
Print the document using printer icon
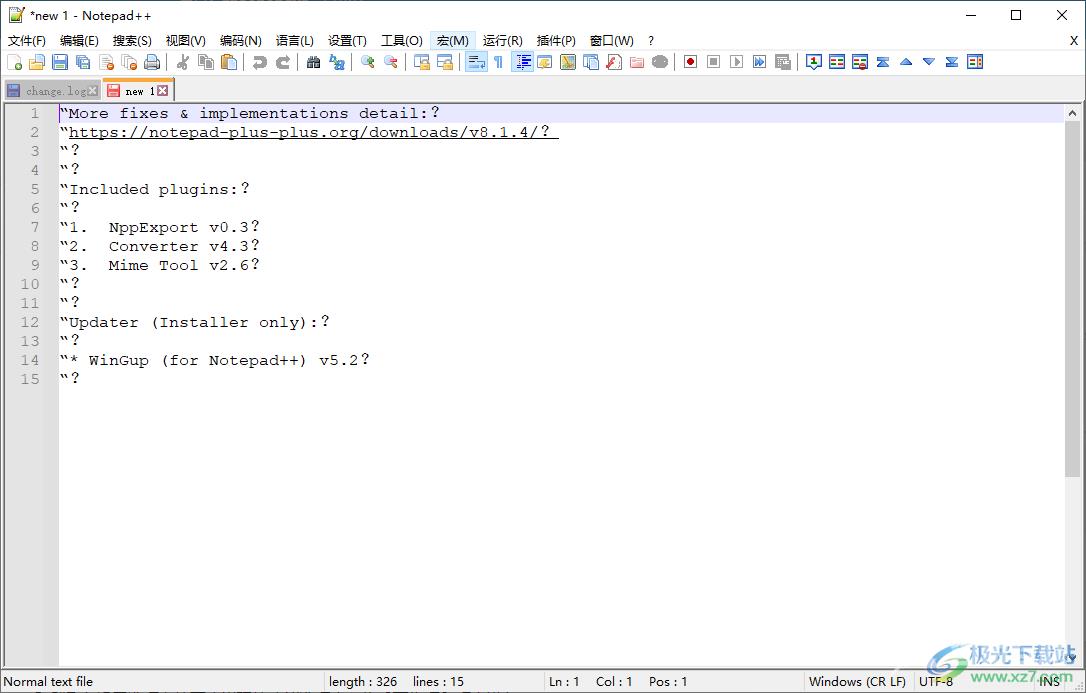pyautogui.click(x=152, y=62)
